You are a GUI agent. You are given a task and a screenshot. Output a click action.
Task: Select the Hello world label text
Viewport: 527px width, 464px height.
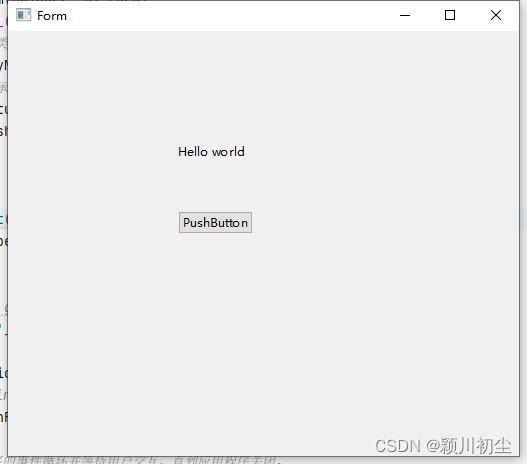tap(211, 152)
